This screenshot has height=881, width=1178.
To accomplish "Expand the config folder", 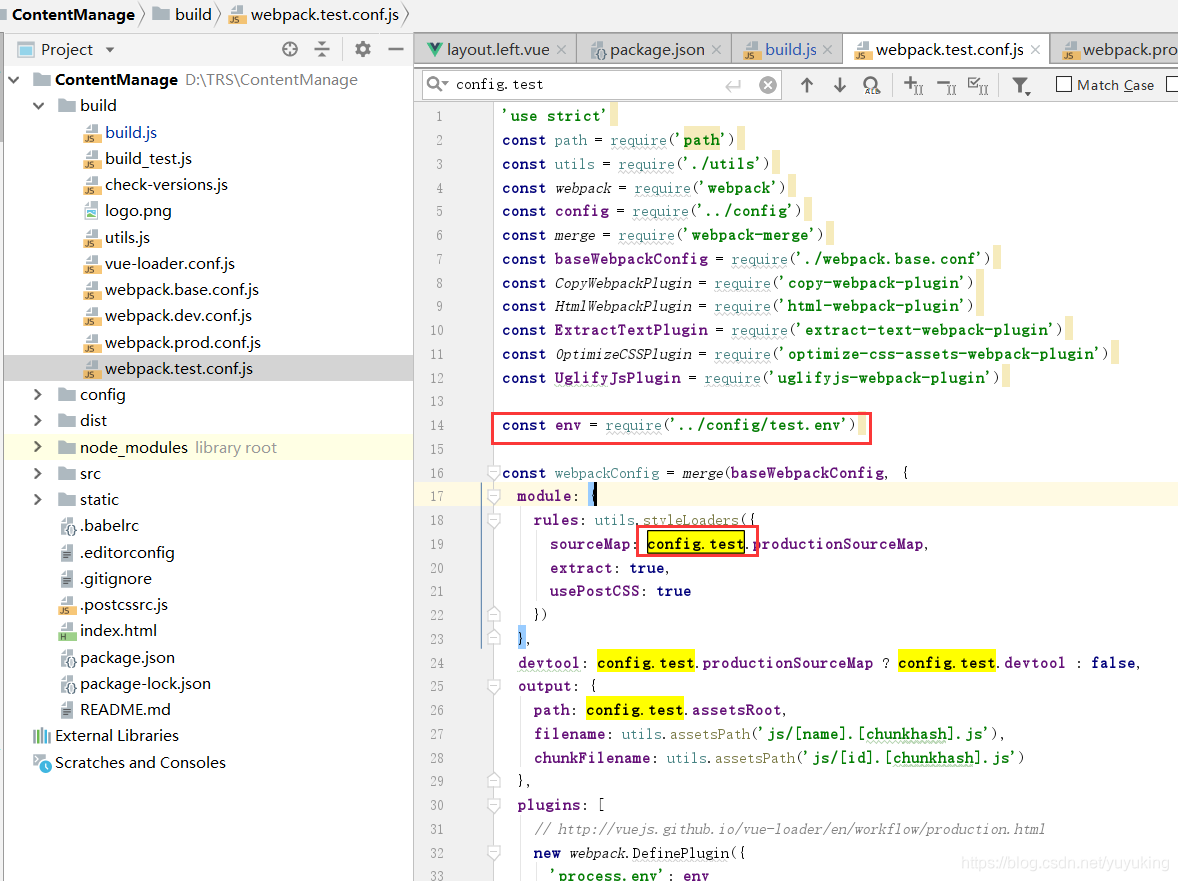I will 38,394.
